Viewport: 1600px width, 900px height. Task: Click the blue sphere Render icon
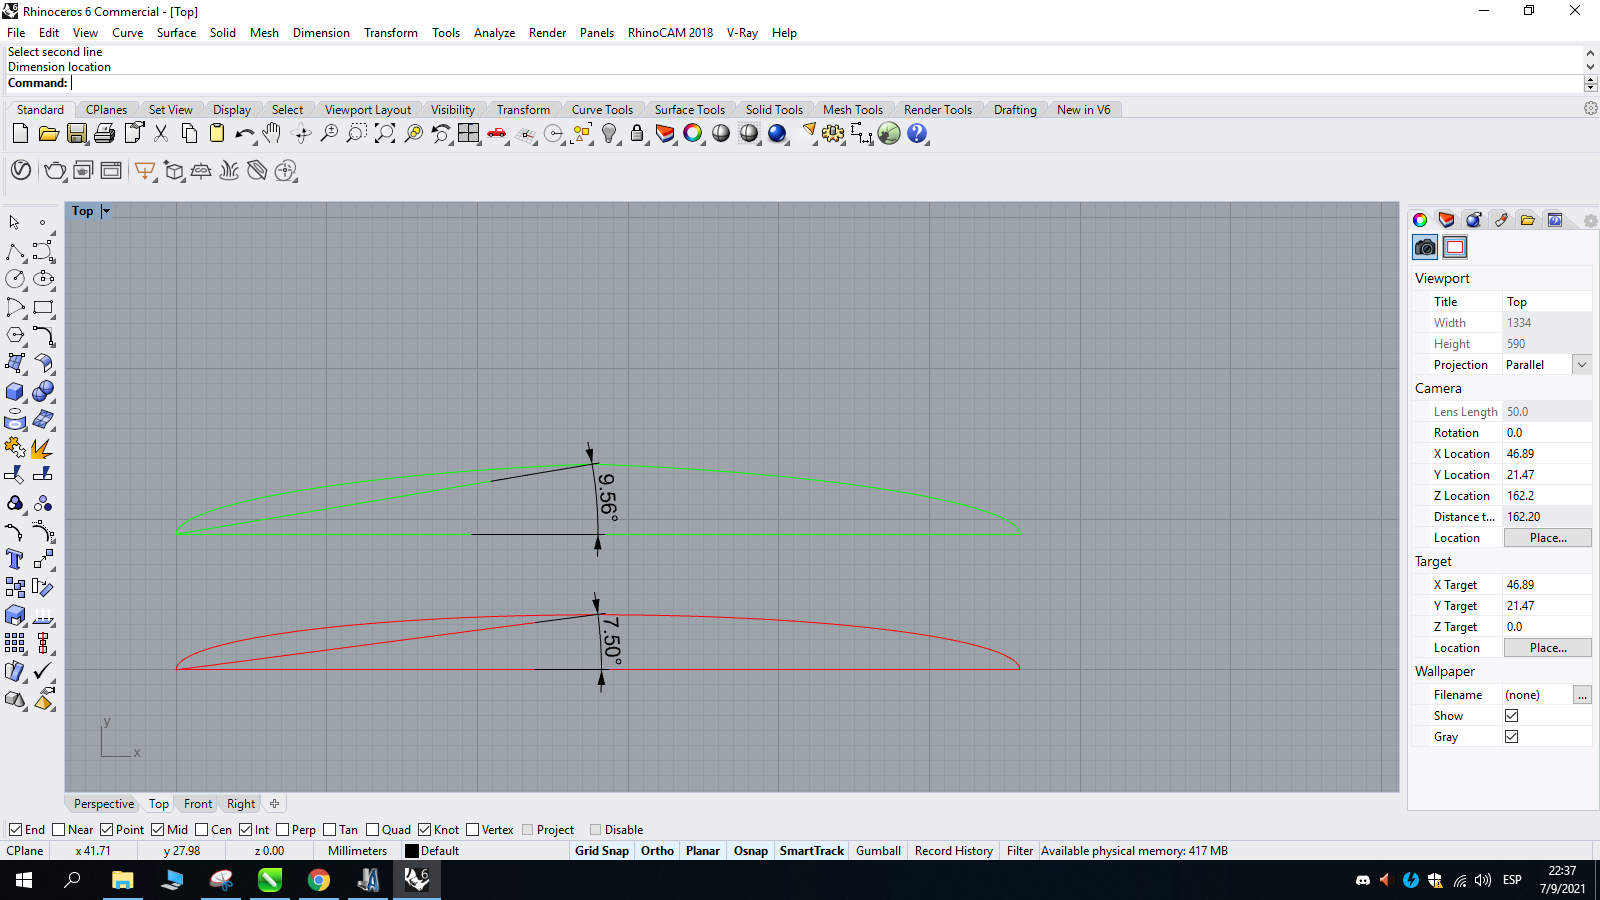pyautogui.click(x=777, y=133)
